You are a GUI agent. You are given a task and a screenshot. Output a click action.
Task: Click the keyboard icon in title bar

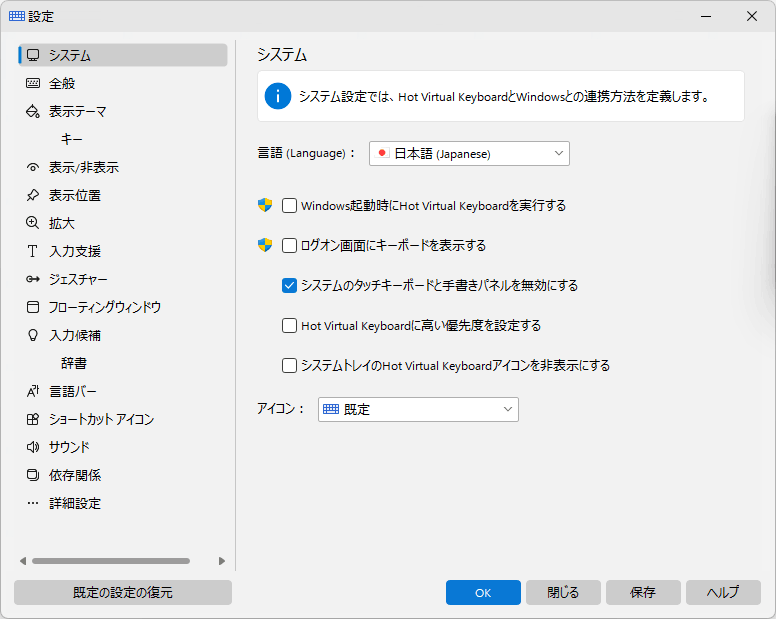click(x=17, y=16)
